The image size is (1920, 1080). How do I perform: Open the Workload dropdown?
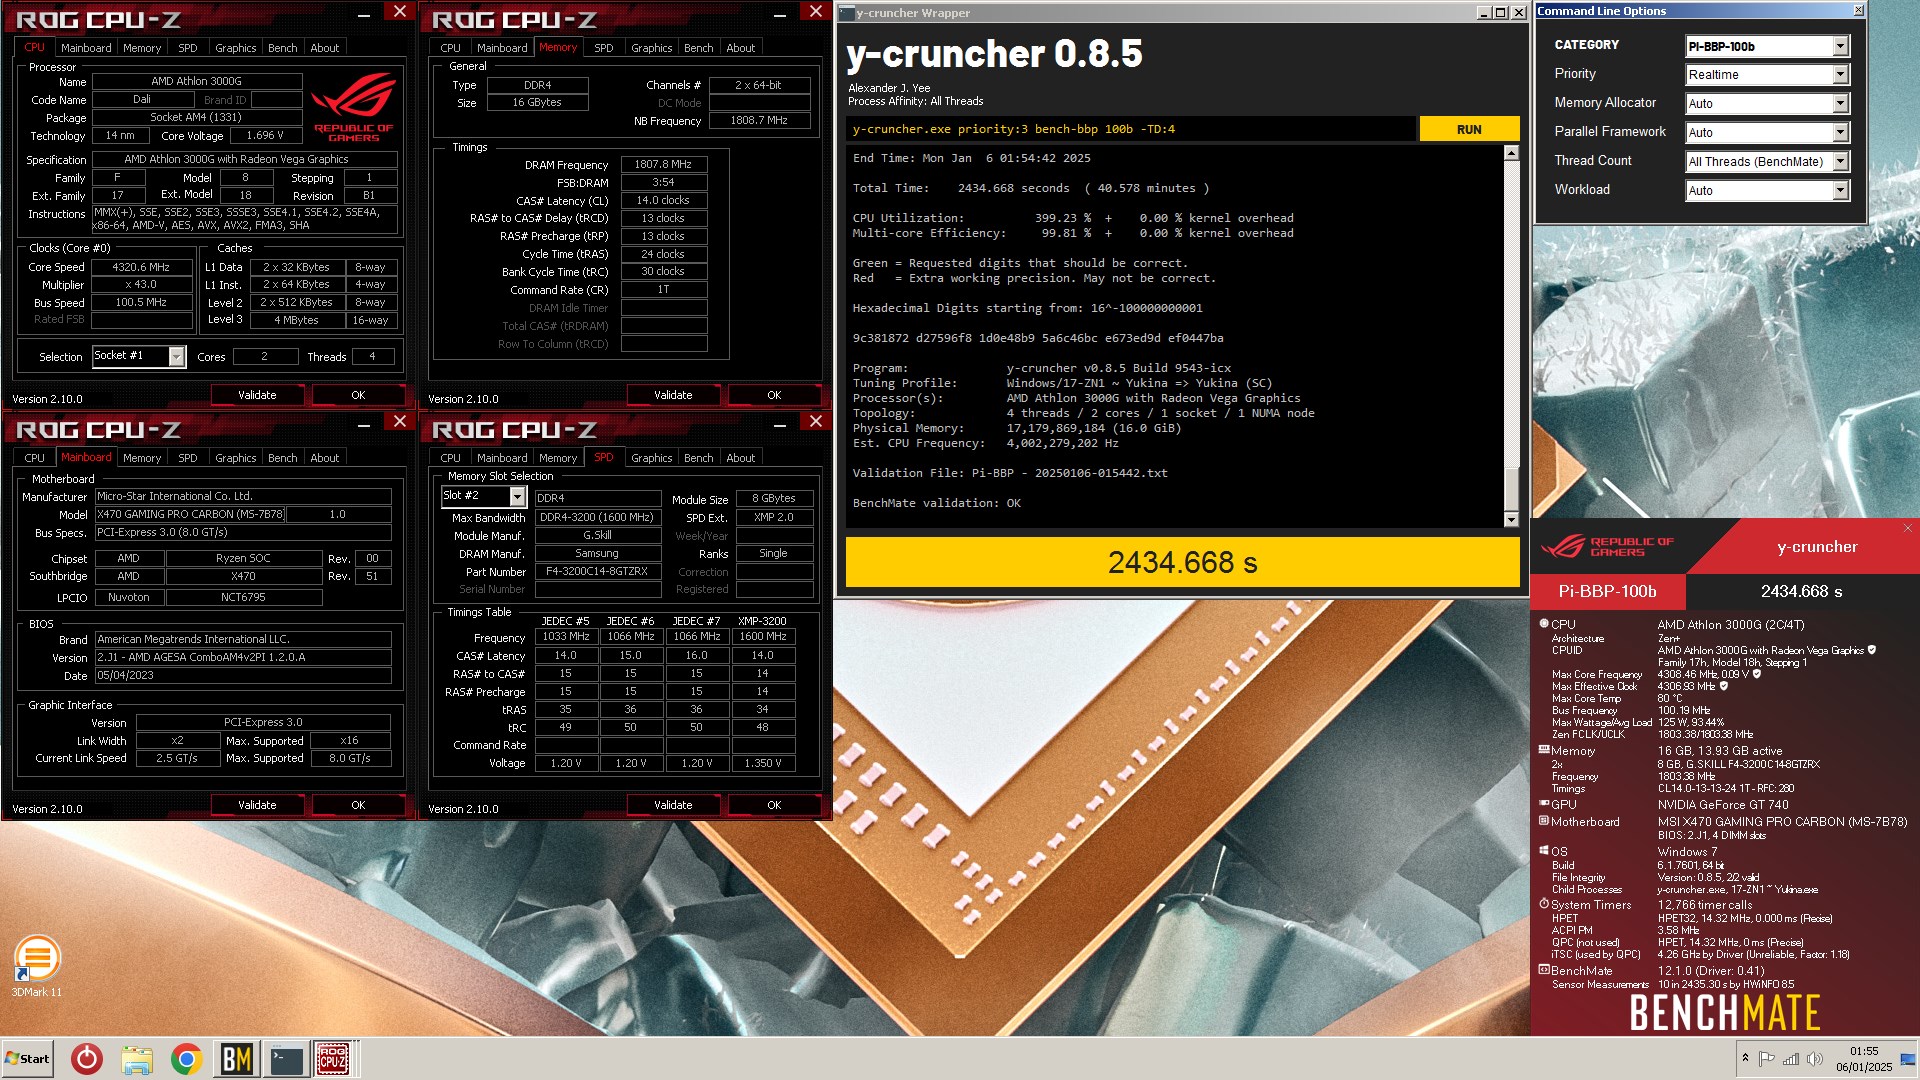coord(1767,191)
